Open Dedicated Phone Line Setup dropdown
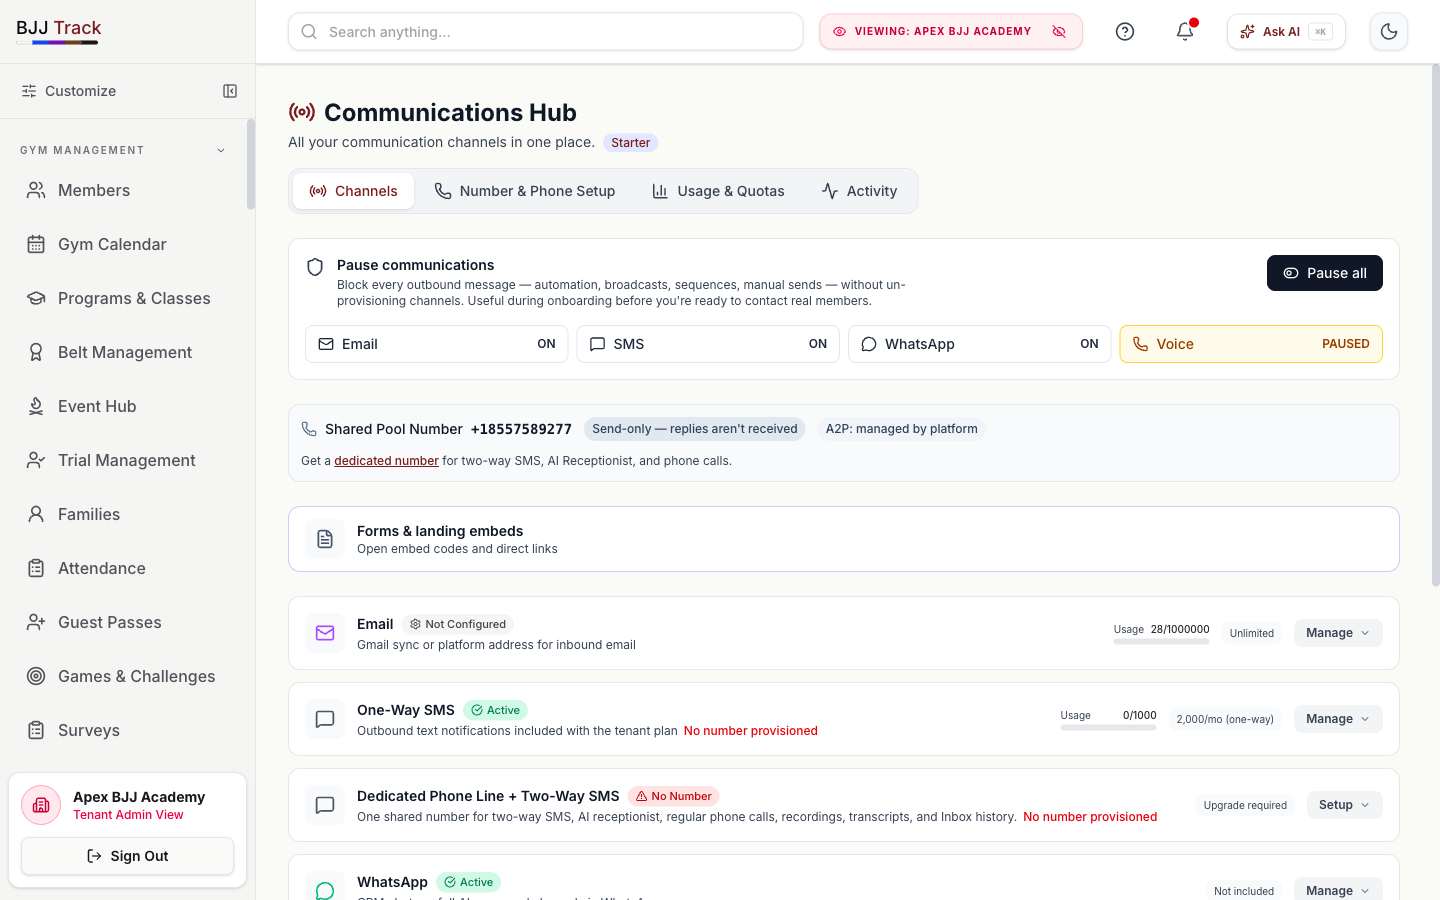The height and width of the screenshot is (900, 1440). coord(1344,805)
